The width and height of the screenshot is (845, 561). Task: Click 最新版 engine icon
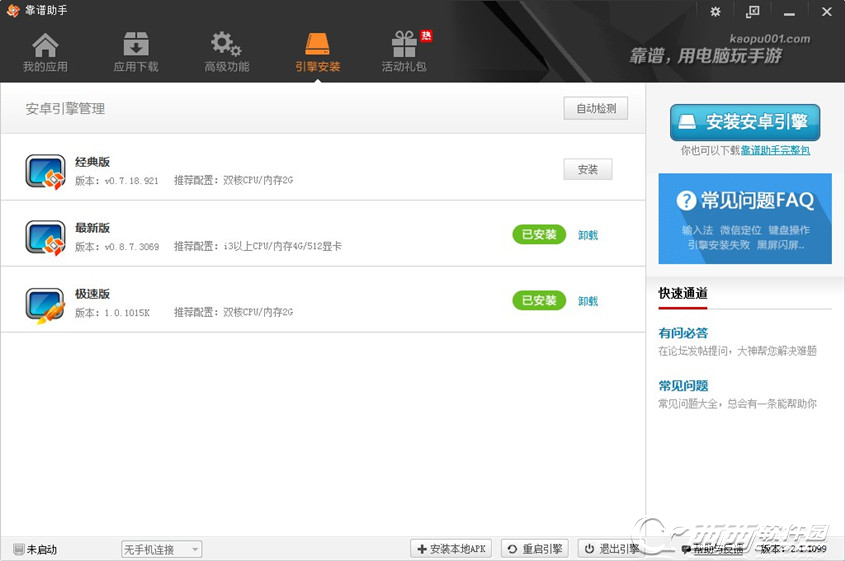tap(46, 238)
